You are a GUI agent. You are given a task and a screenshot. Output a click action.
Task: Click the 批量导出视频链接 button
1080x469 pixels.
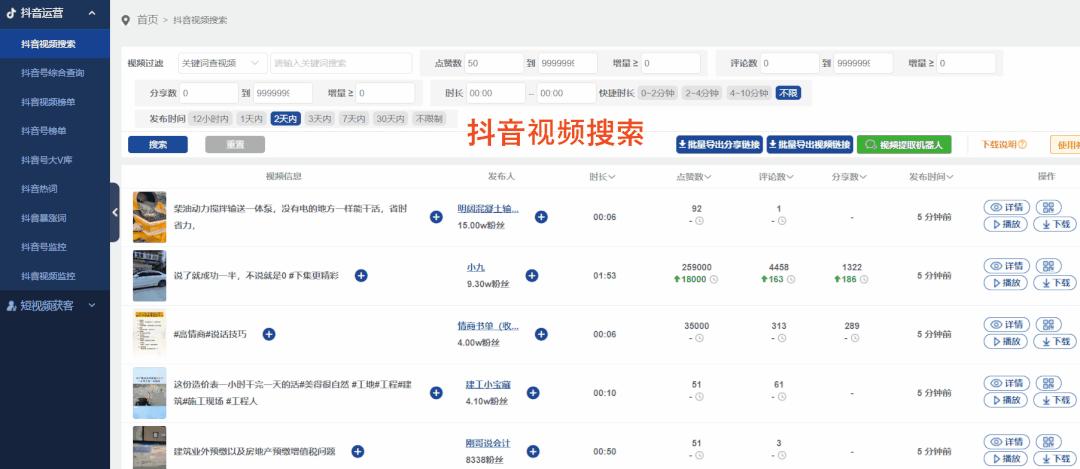[810, 145]
